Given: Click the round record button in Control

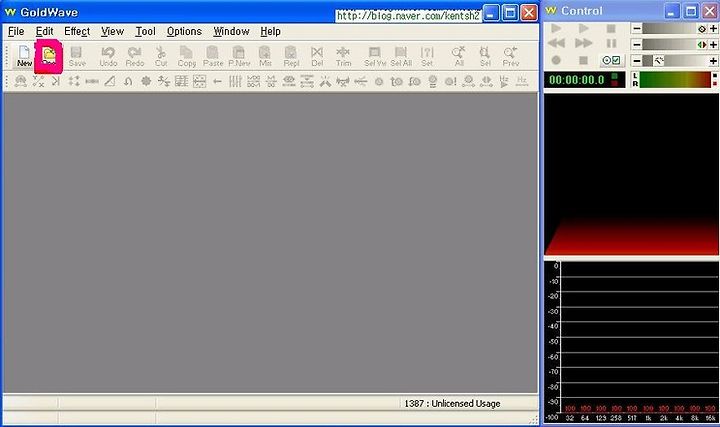Looking at the screenshot, I should tap(556, 60).
